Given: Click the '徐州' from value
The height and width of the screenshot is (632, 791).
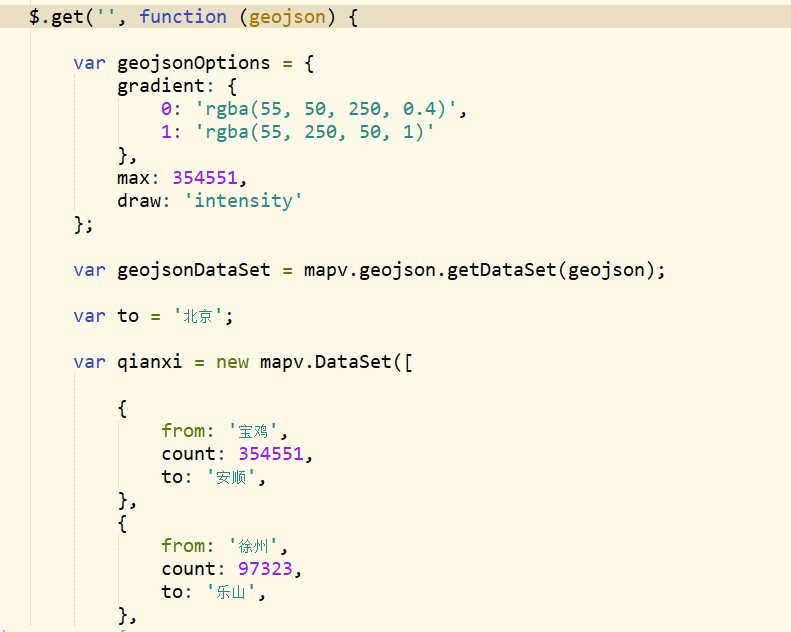Looking at the screenshot, I should [253, 546].
